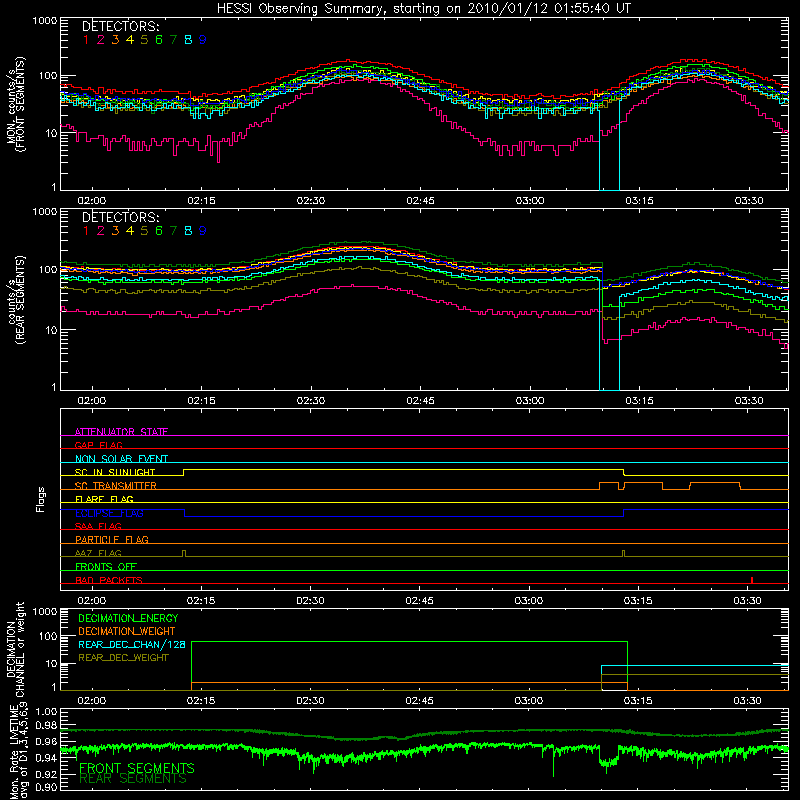The width and height of the screenshot is (800, 800).
Task: Select orange detector 3 in front segments legend
Action: point(115,40)
